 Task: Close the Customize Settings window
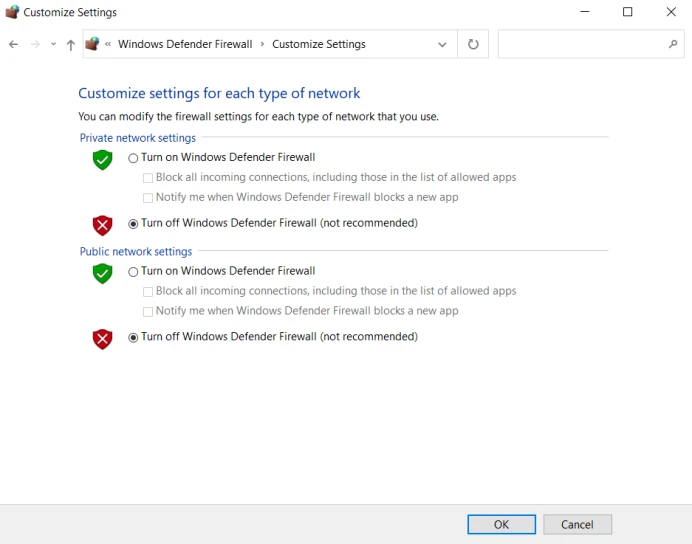[671, 12]
